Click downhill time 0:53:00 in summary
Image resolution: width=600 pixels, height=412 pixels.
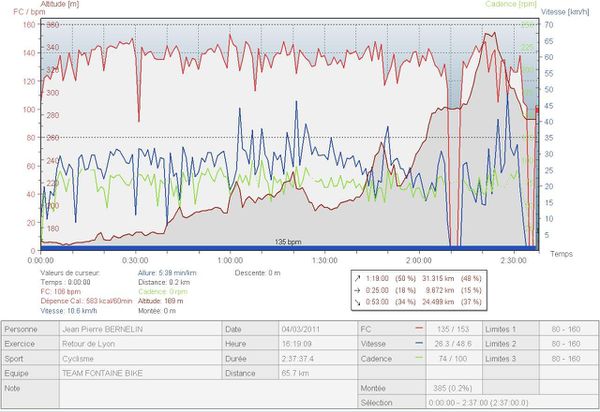click(x=377, y=302)
